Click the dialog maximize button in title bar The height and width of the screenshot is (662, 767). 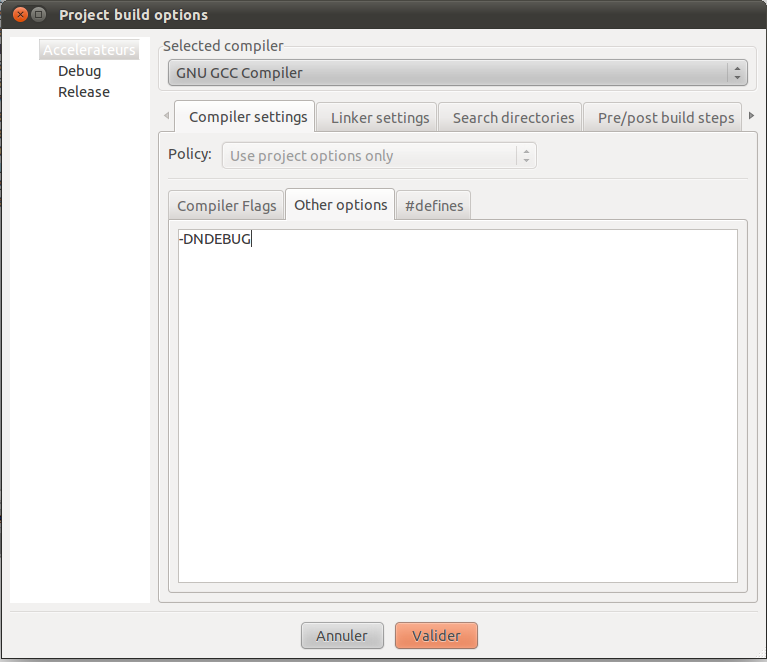tap(38, 15)
